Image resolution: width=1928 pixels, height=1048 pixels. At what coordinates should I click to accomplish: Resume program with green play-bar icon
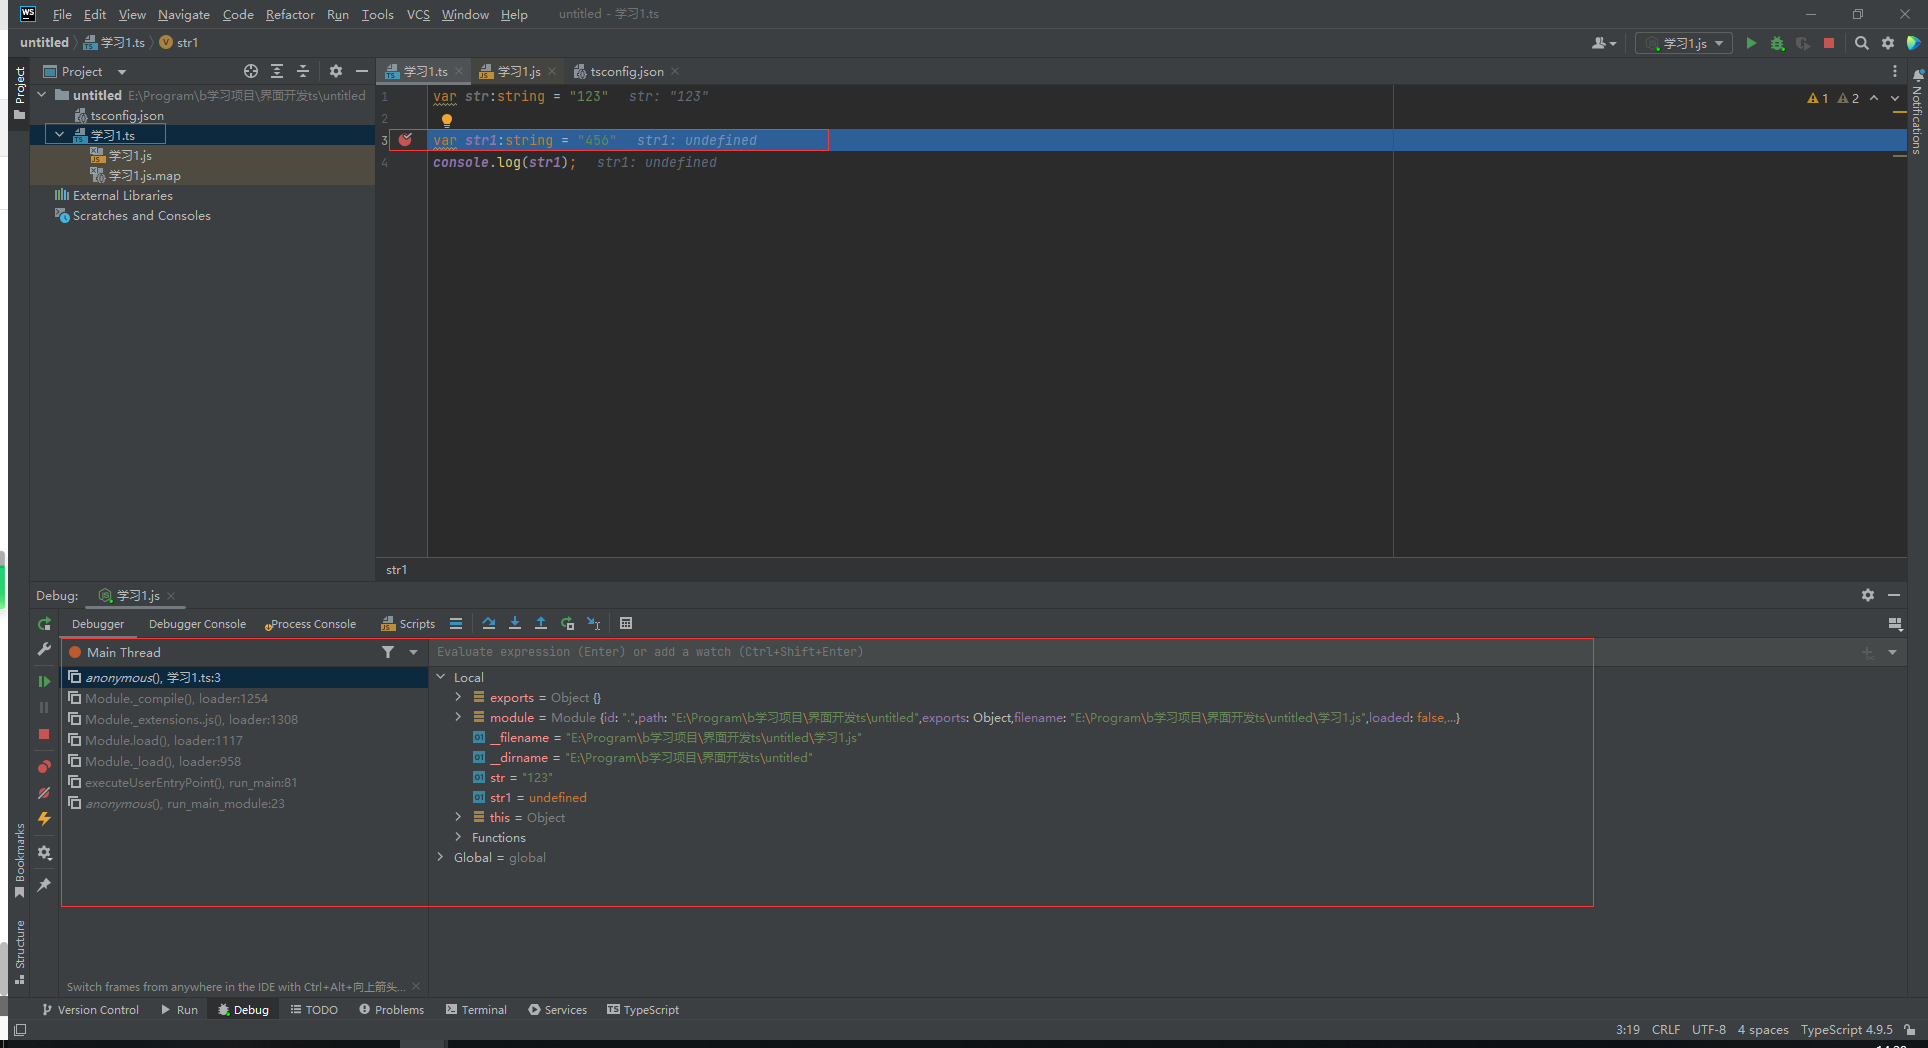click(x=44, y=681)
